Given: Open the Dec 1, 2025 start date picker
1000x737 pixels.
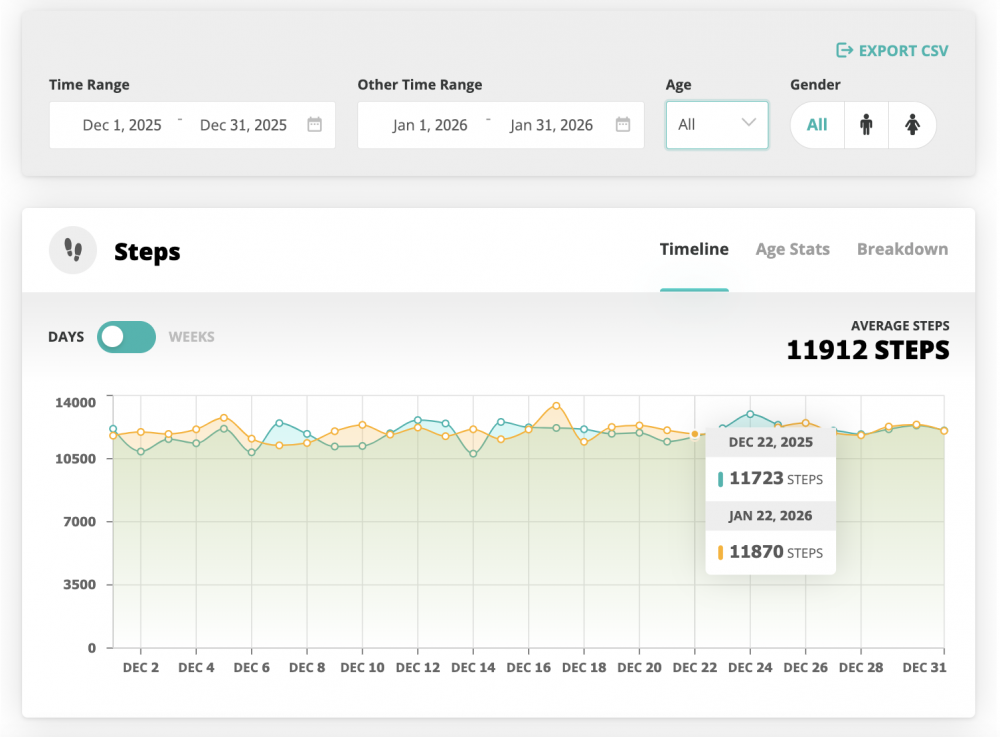Looking at the screenshot, I should point(122,125).
